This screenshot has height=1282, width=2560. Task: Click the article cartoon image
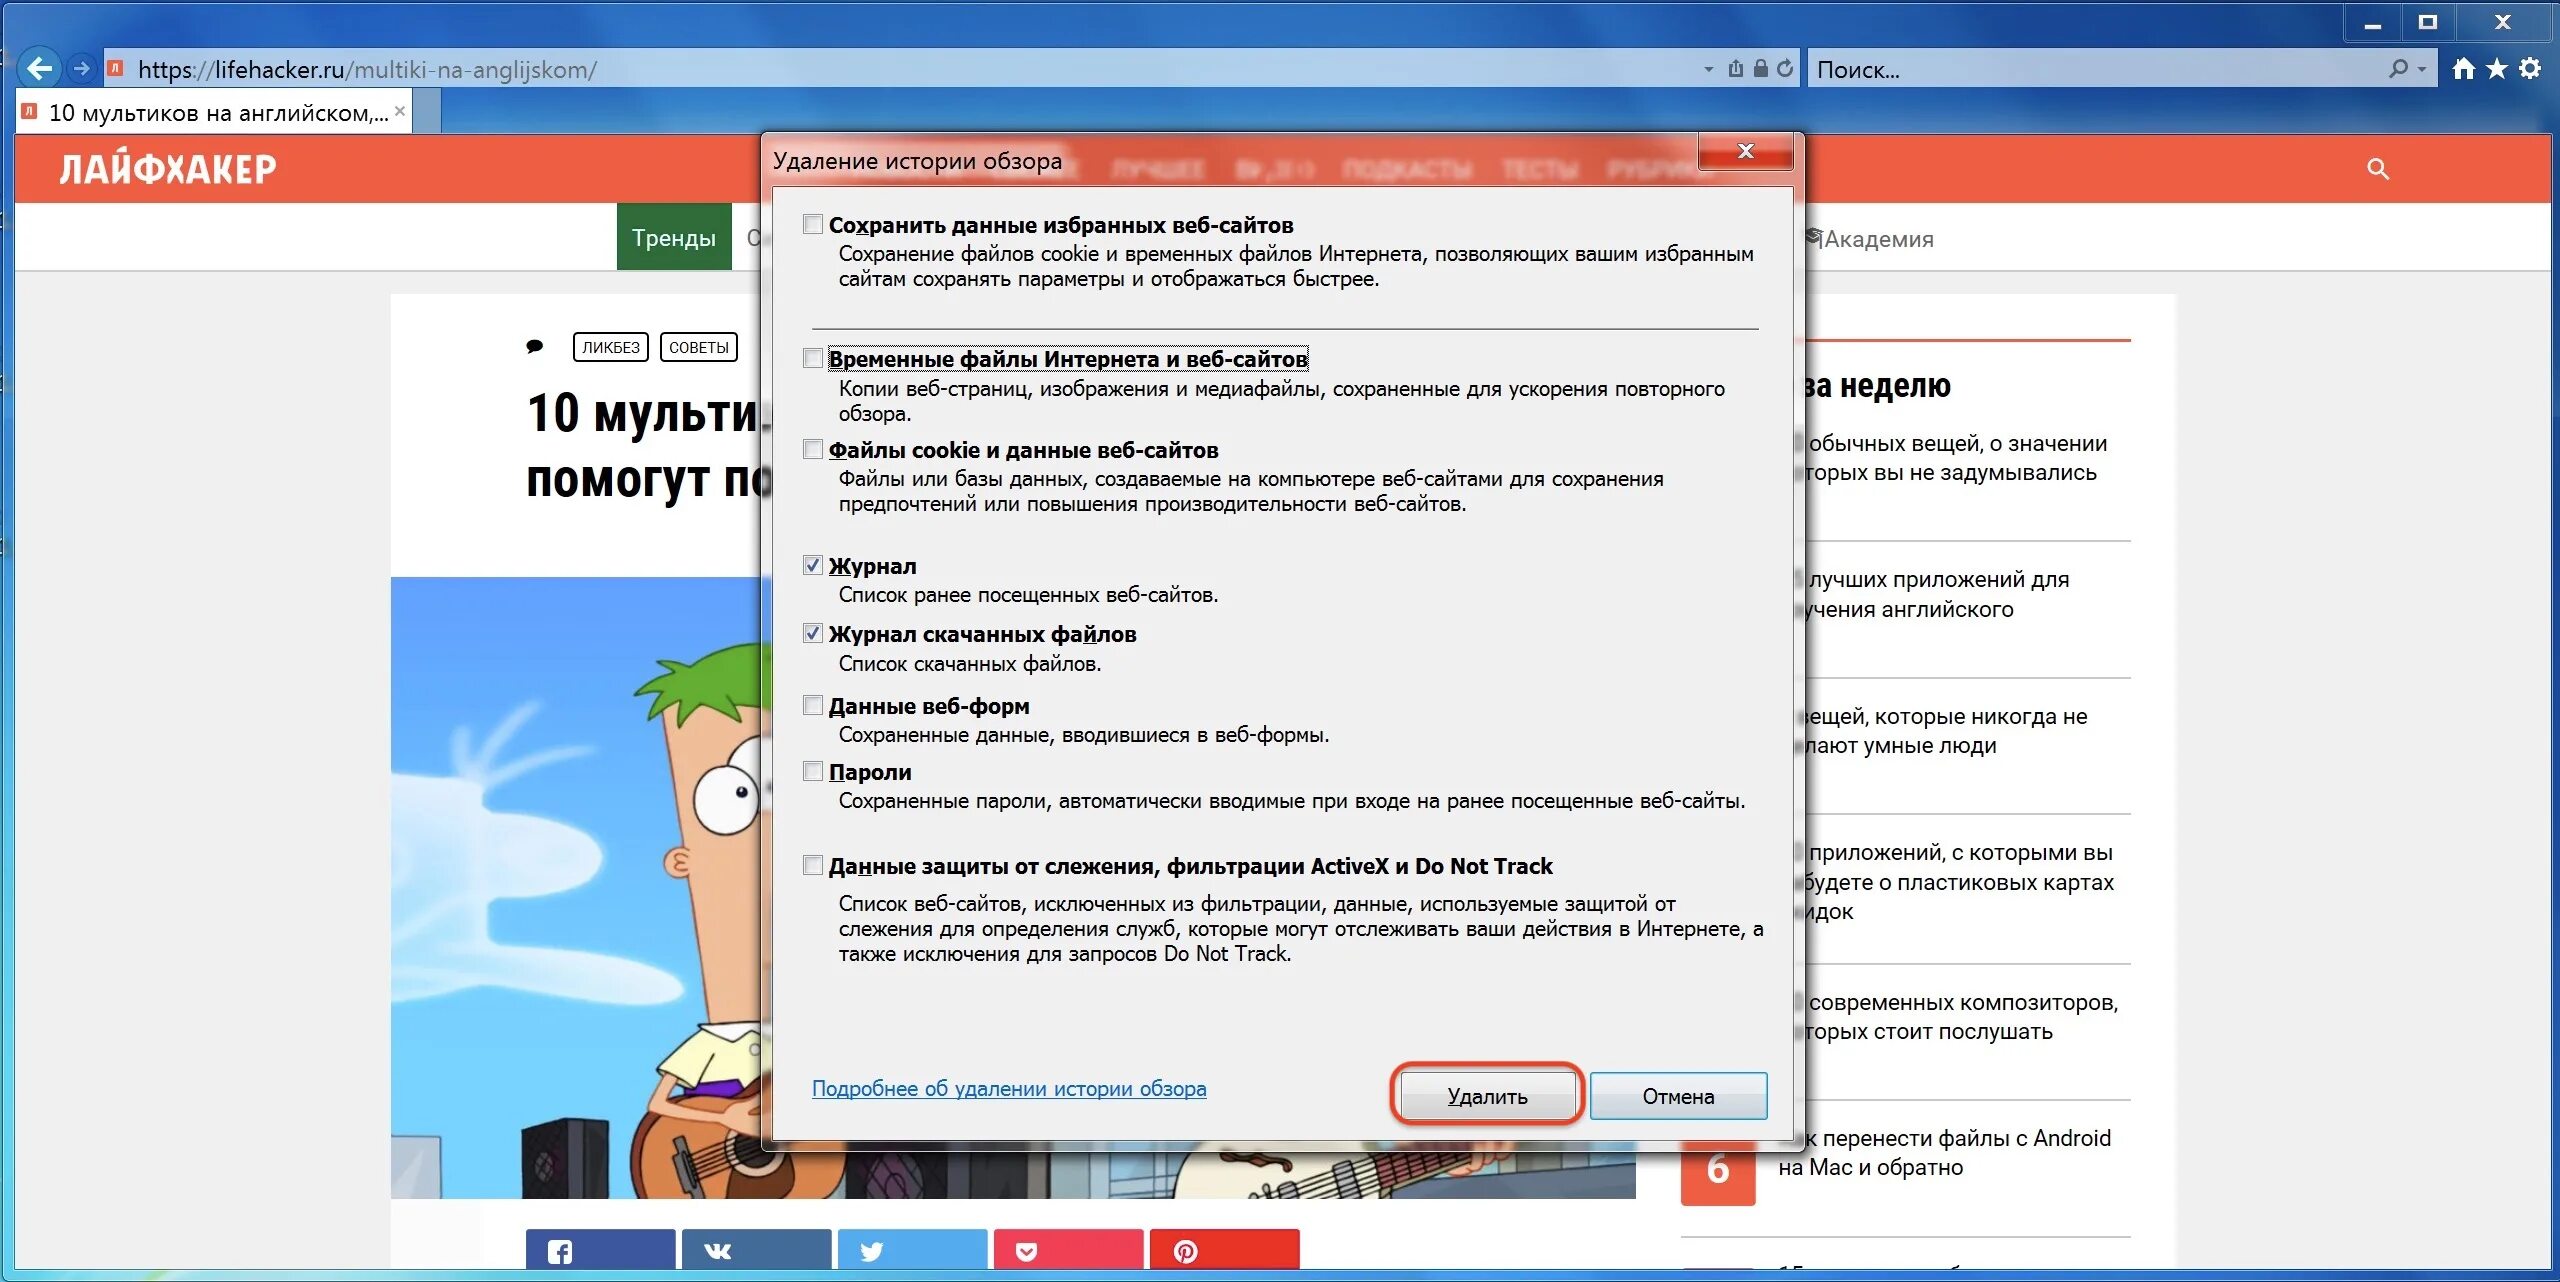[576, 887]
